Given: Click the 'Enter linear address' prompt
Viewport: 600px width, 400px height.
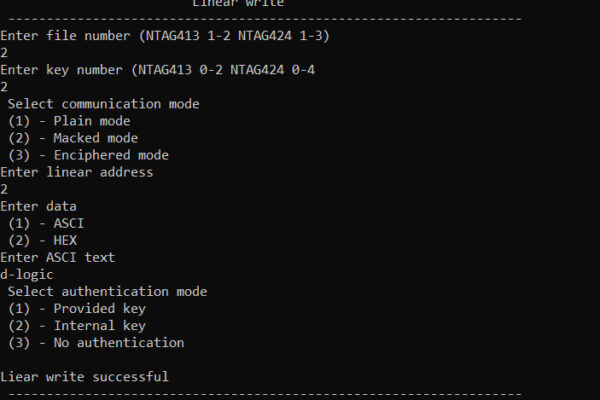Looking at the screenshot, I should pyautogui.click(x=77, y=172).
